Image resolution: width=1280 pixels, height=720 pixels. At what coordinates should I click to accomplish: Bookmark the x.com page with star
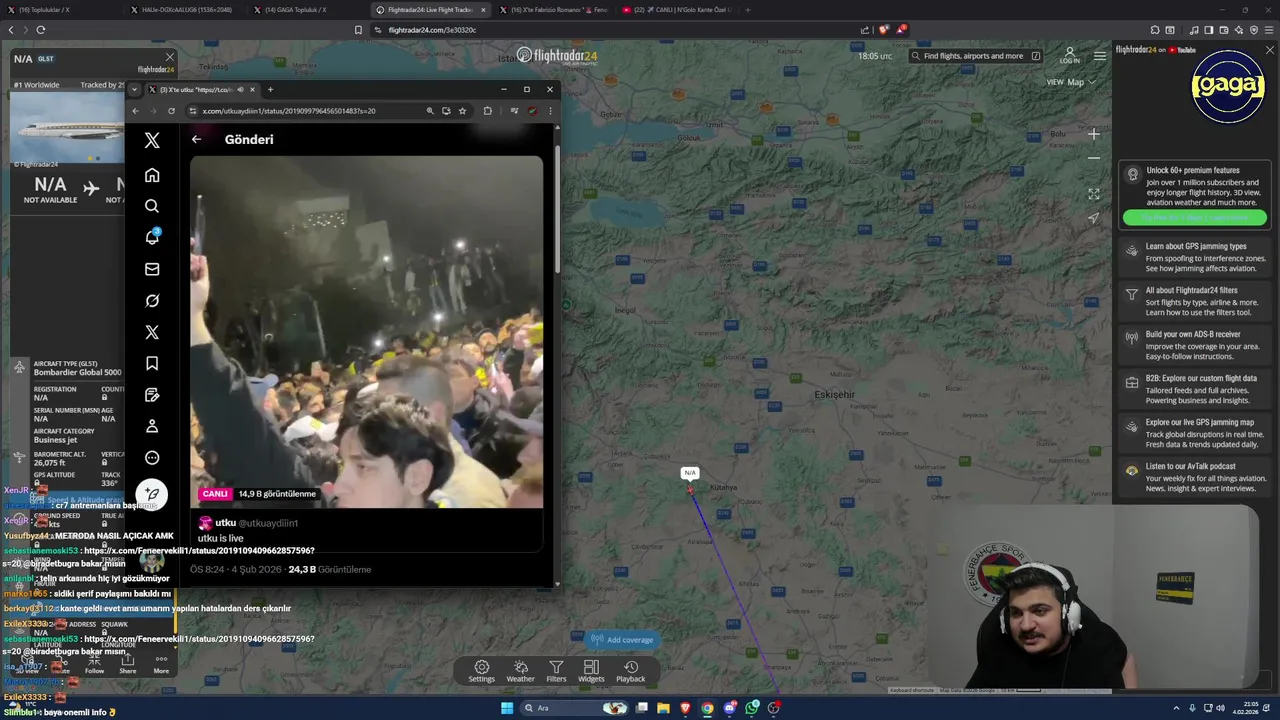click(462, 111)
